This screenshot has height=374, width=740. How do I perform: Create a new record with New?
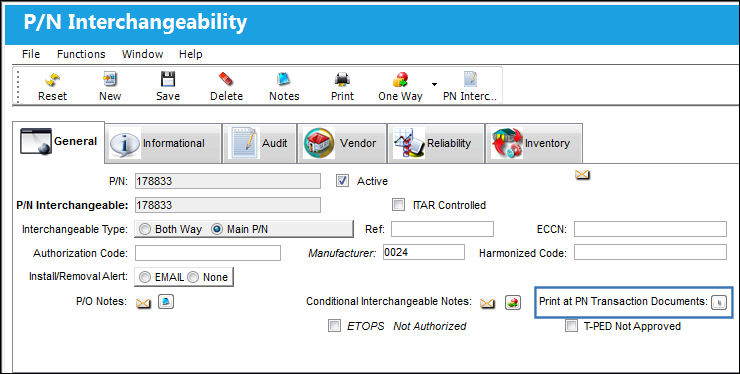tap(110, 86)
